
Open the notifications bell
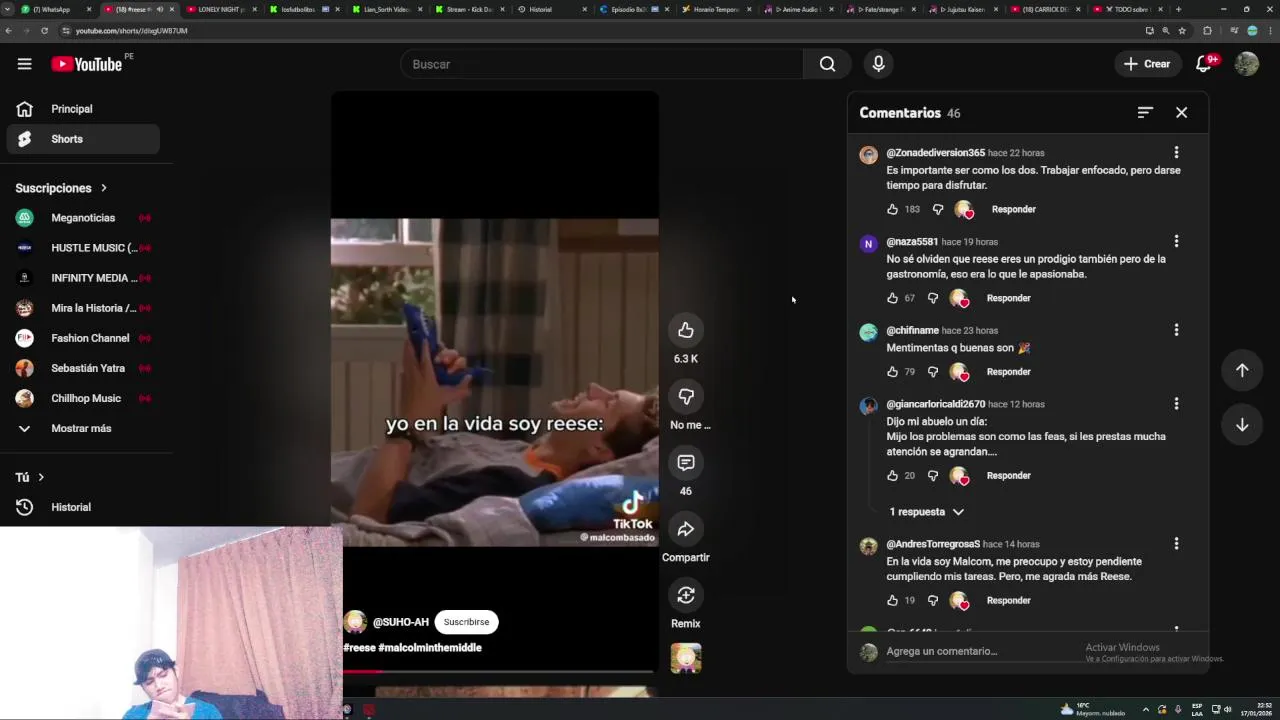1204,64
